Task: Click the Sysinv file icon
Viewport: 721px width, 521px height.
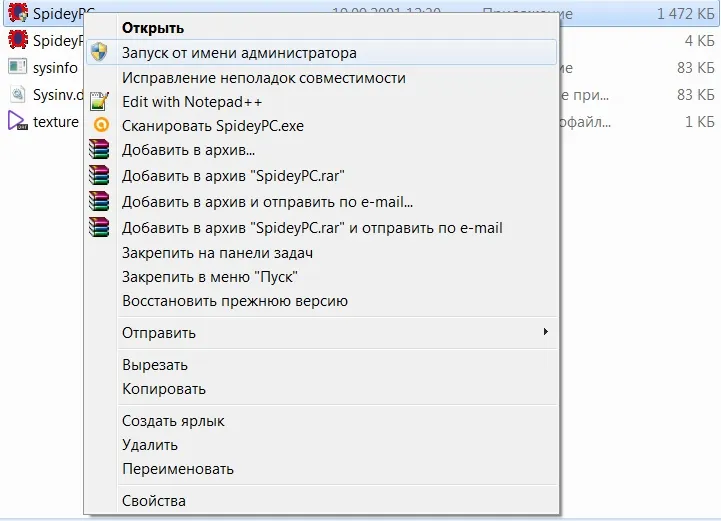Action: point(17,94)
